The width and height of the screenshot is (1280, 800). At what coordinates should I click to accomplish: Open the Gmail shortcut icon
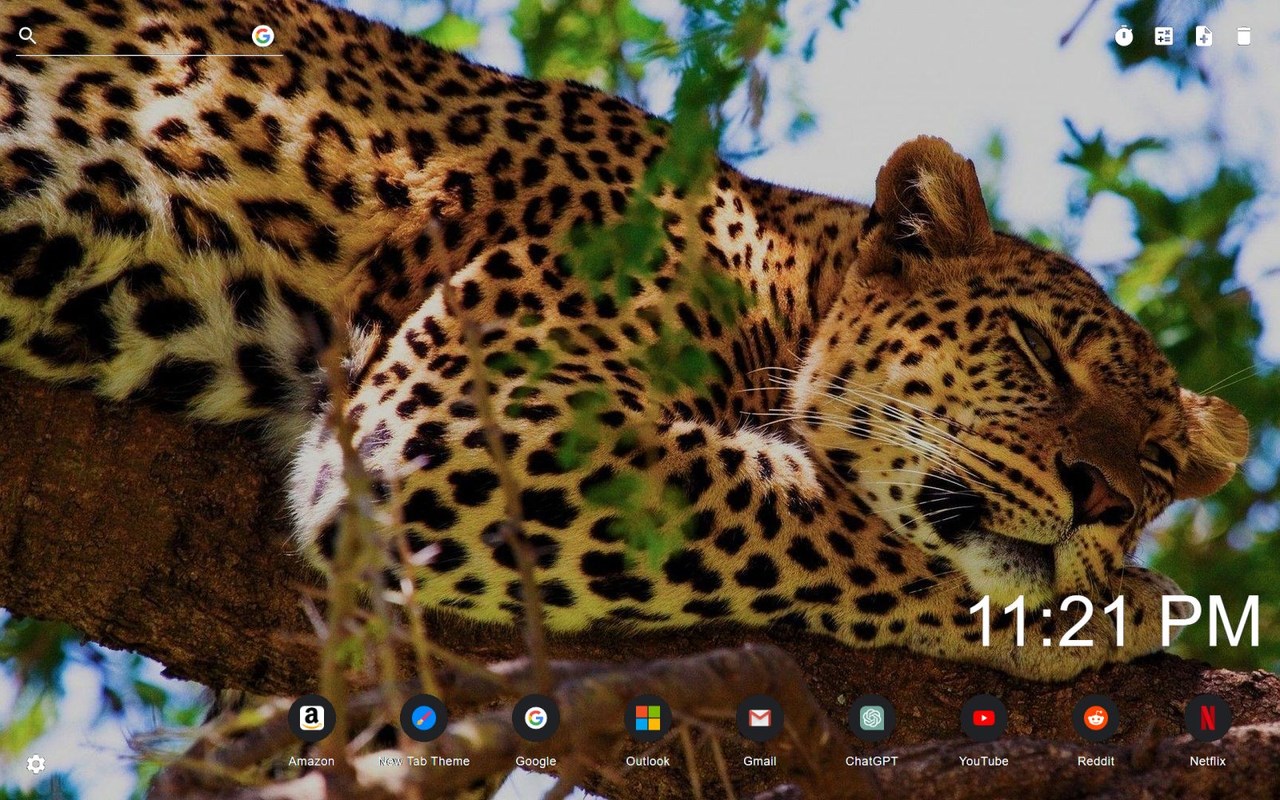(x=760, y=718)
